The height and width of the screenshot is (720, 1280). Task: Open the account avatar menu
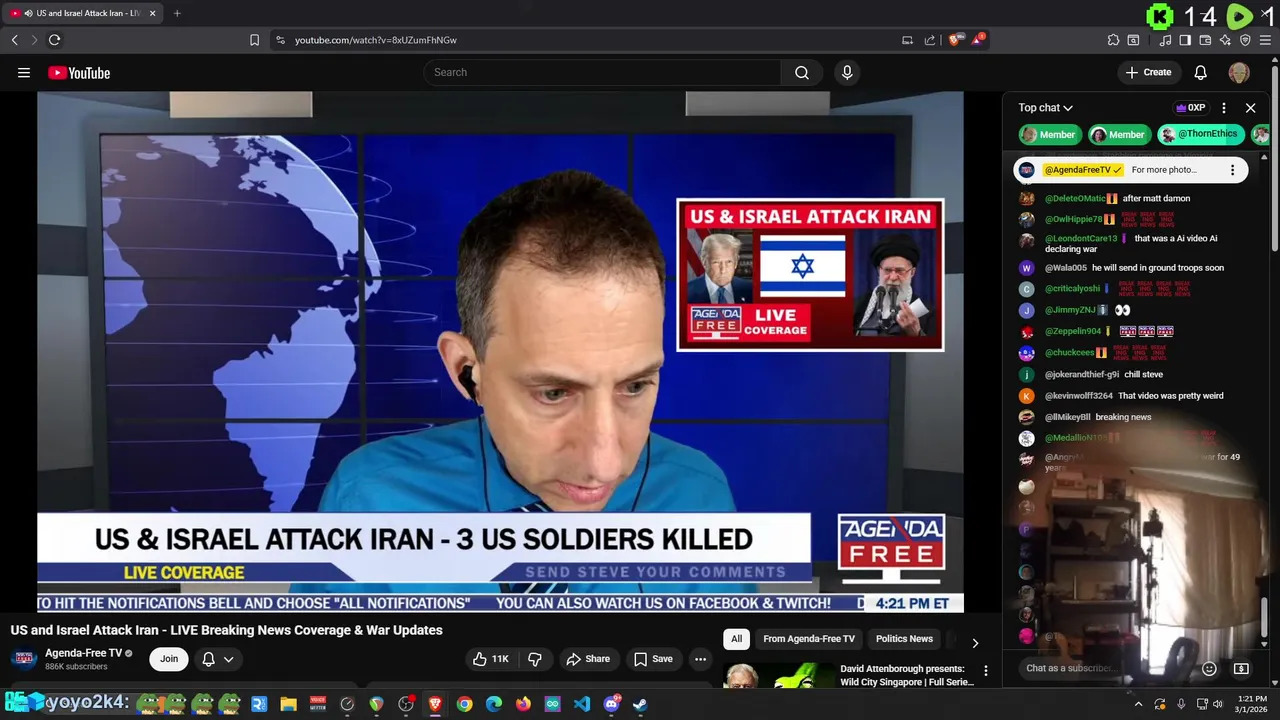[1239, 72]
